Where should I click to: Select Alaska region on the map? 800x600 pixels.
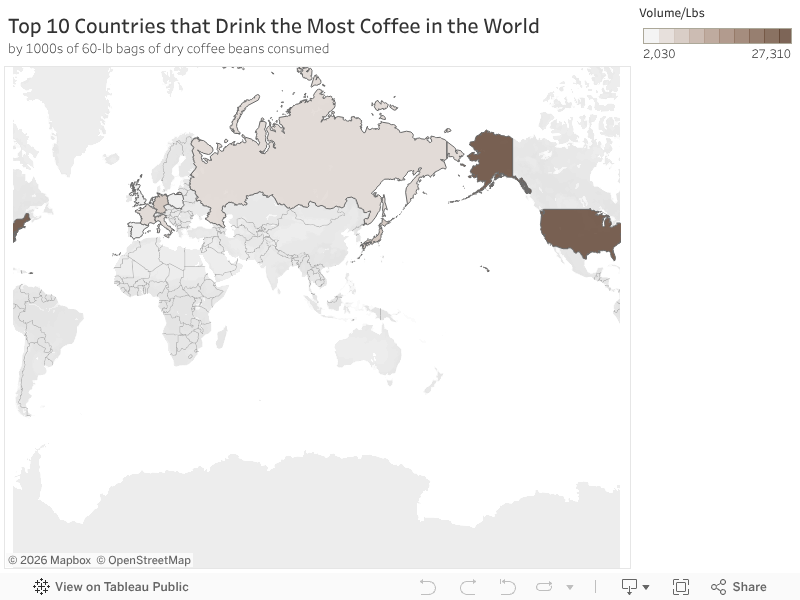pyautogui.click(x=493, y=156)
